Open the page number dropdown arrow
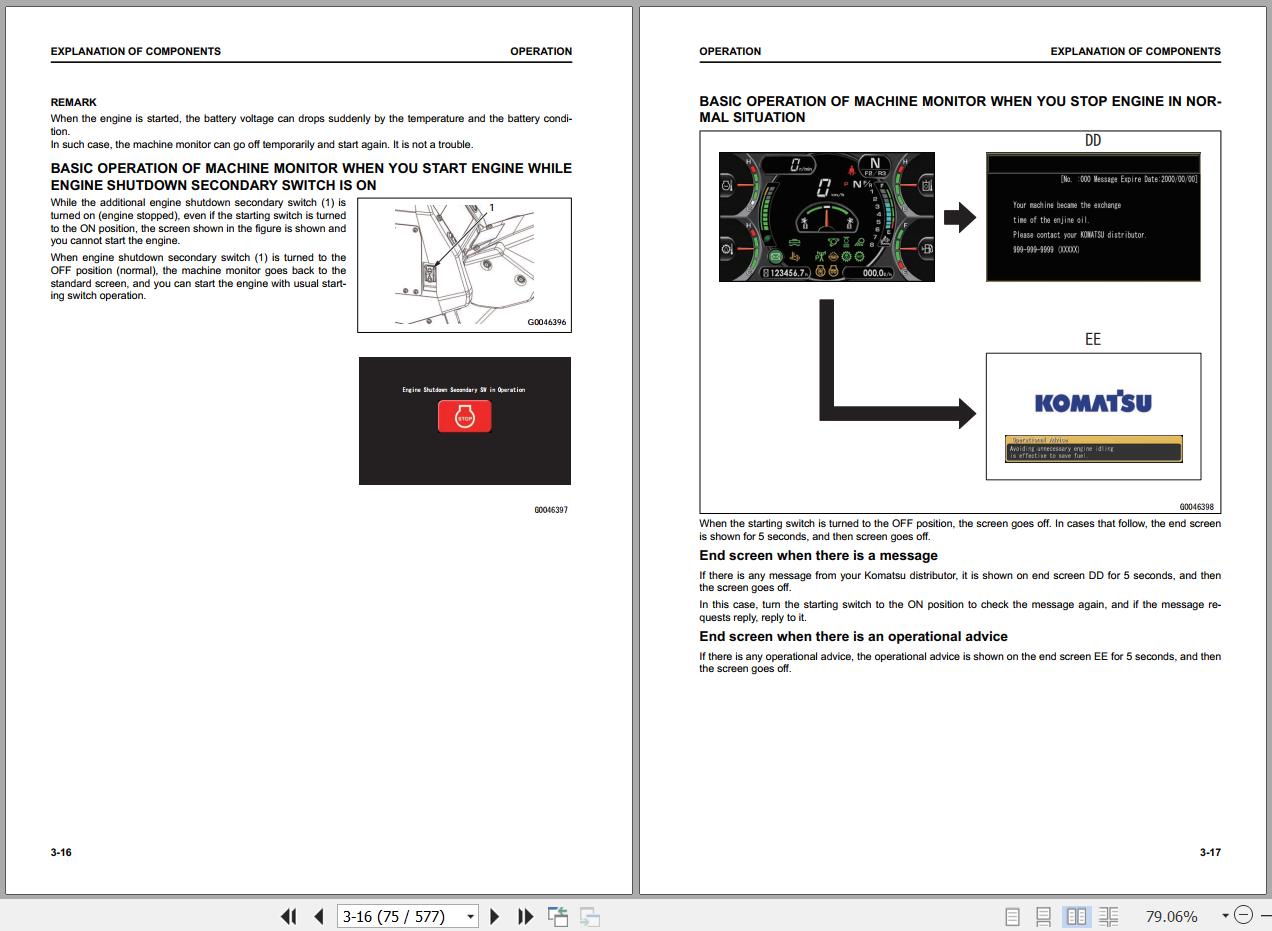Viewport: 1272px width, 931px height. pos(470,916)
